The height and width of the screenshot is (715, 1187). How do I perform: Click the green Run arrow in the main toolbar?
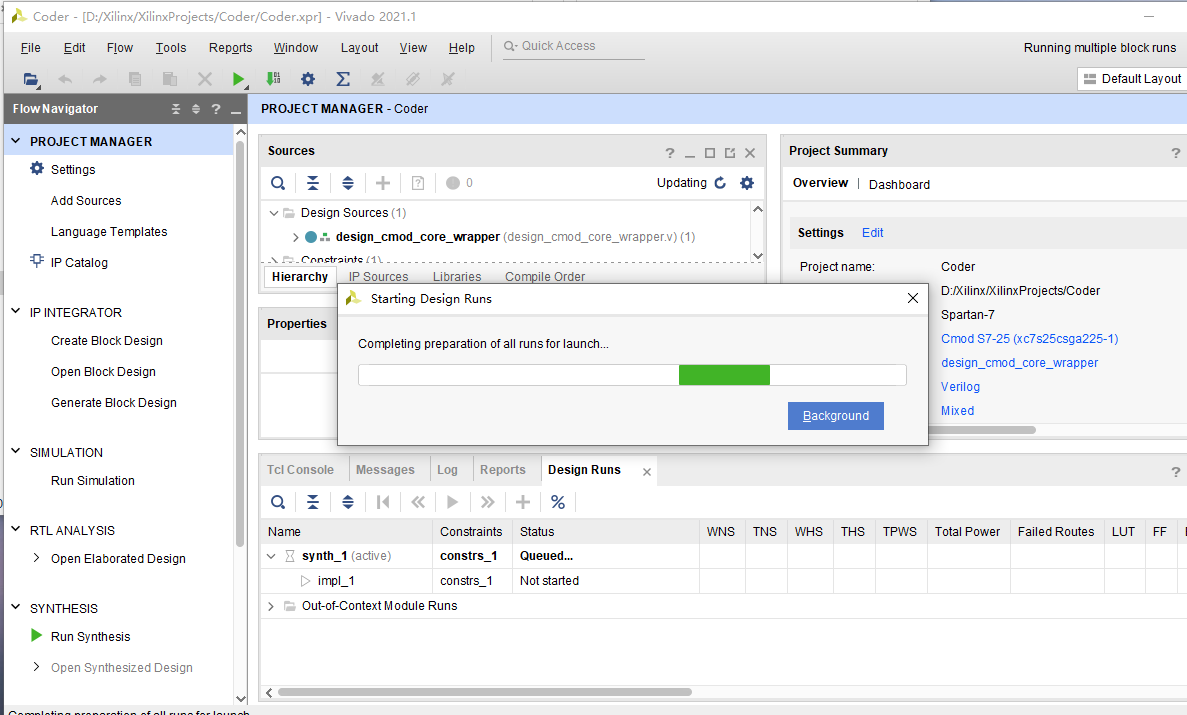tap(238, 79)
